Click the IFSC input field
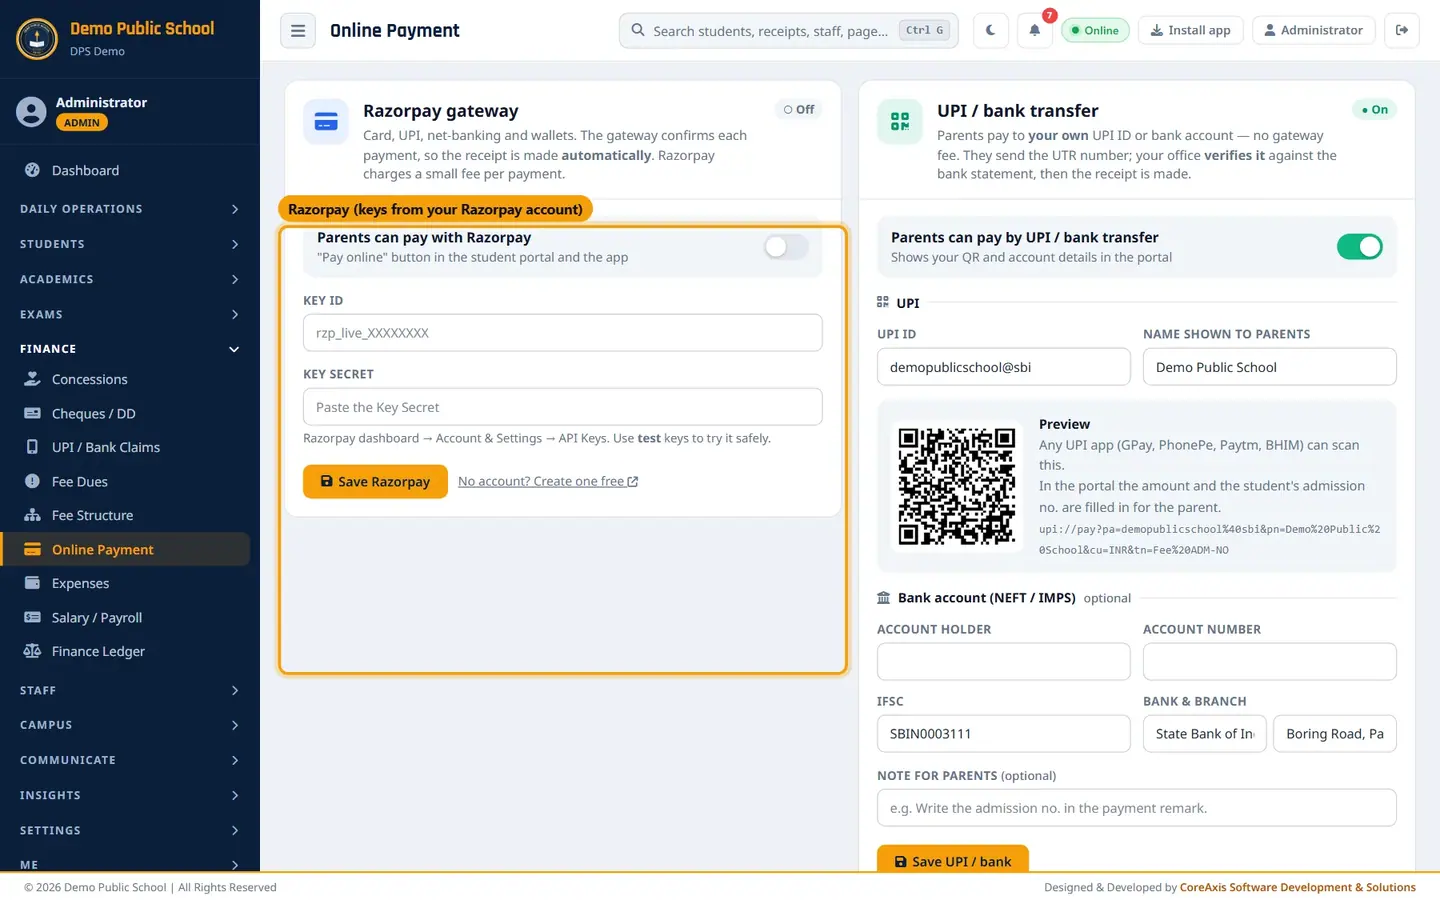 (x=1004, y=733)
